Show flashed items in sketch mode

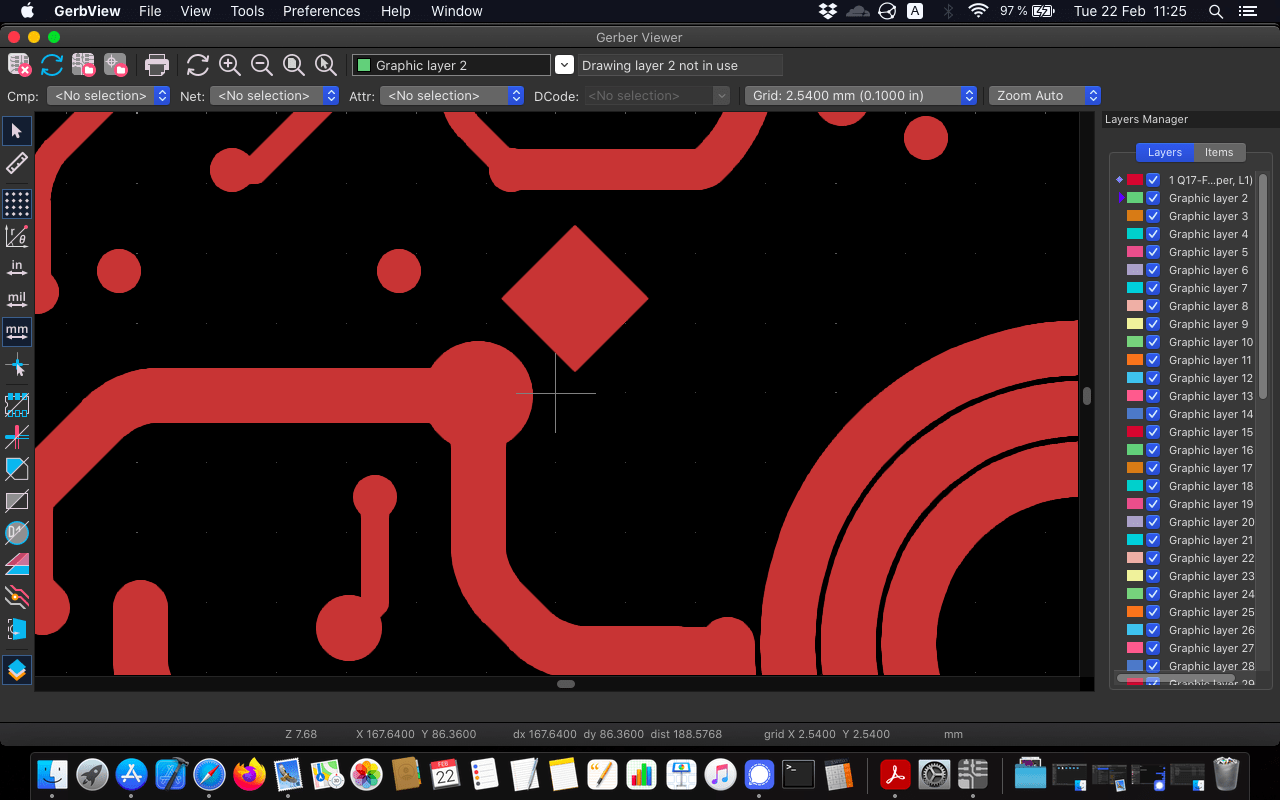click(x=17, y=405)
